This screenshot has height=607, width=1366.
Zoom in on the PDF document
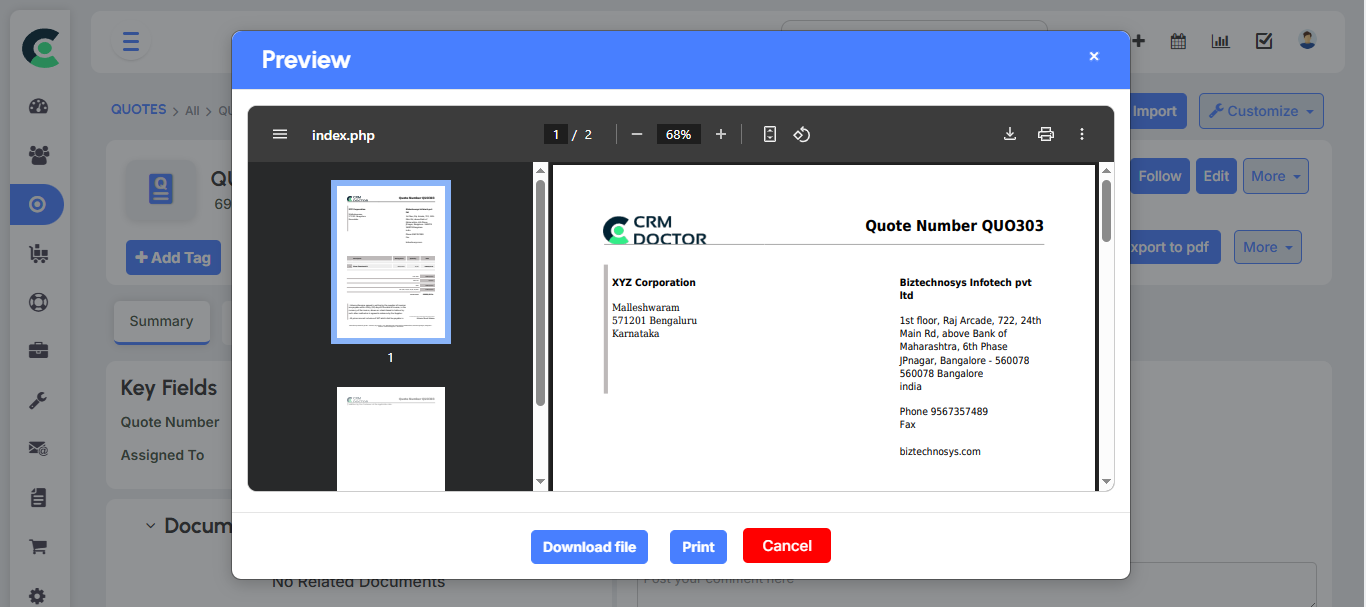721,134
